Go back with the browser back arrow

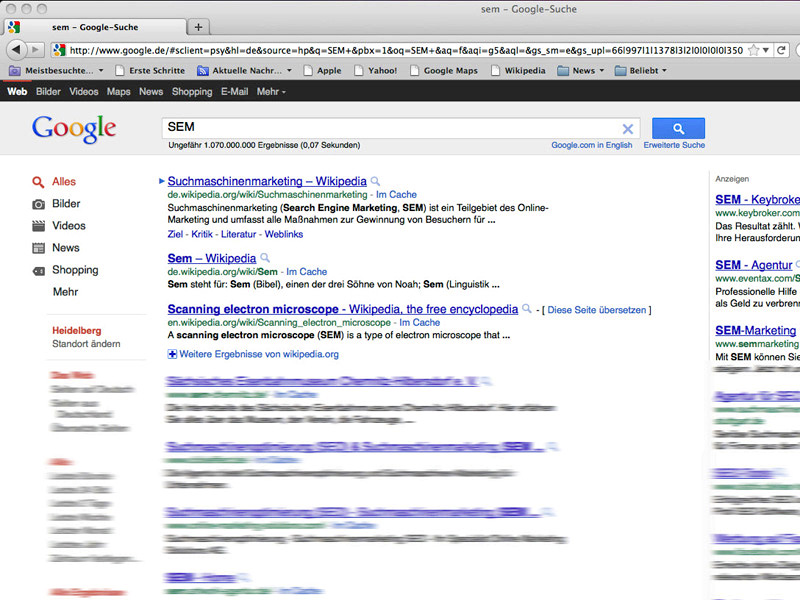(x=16, y=49)
